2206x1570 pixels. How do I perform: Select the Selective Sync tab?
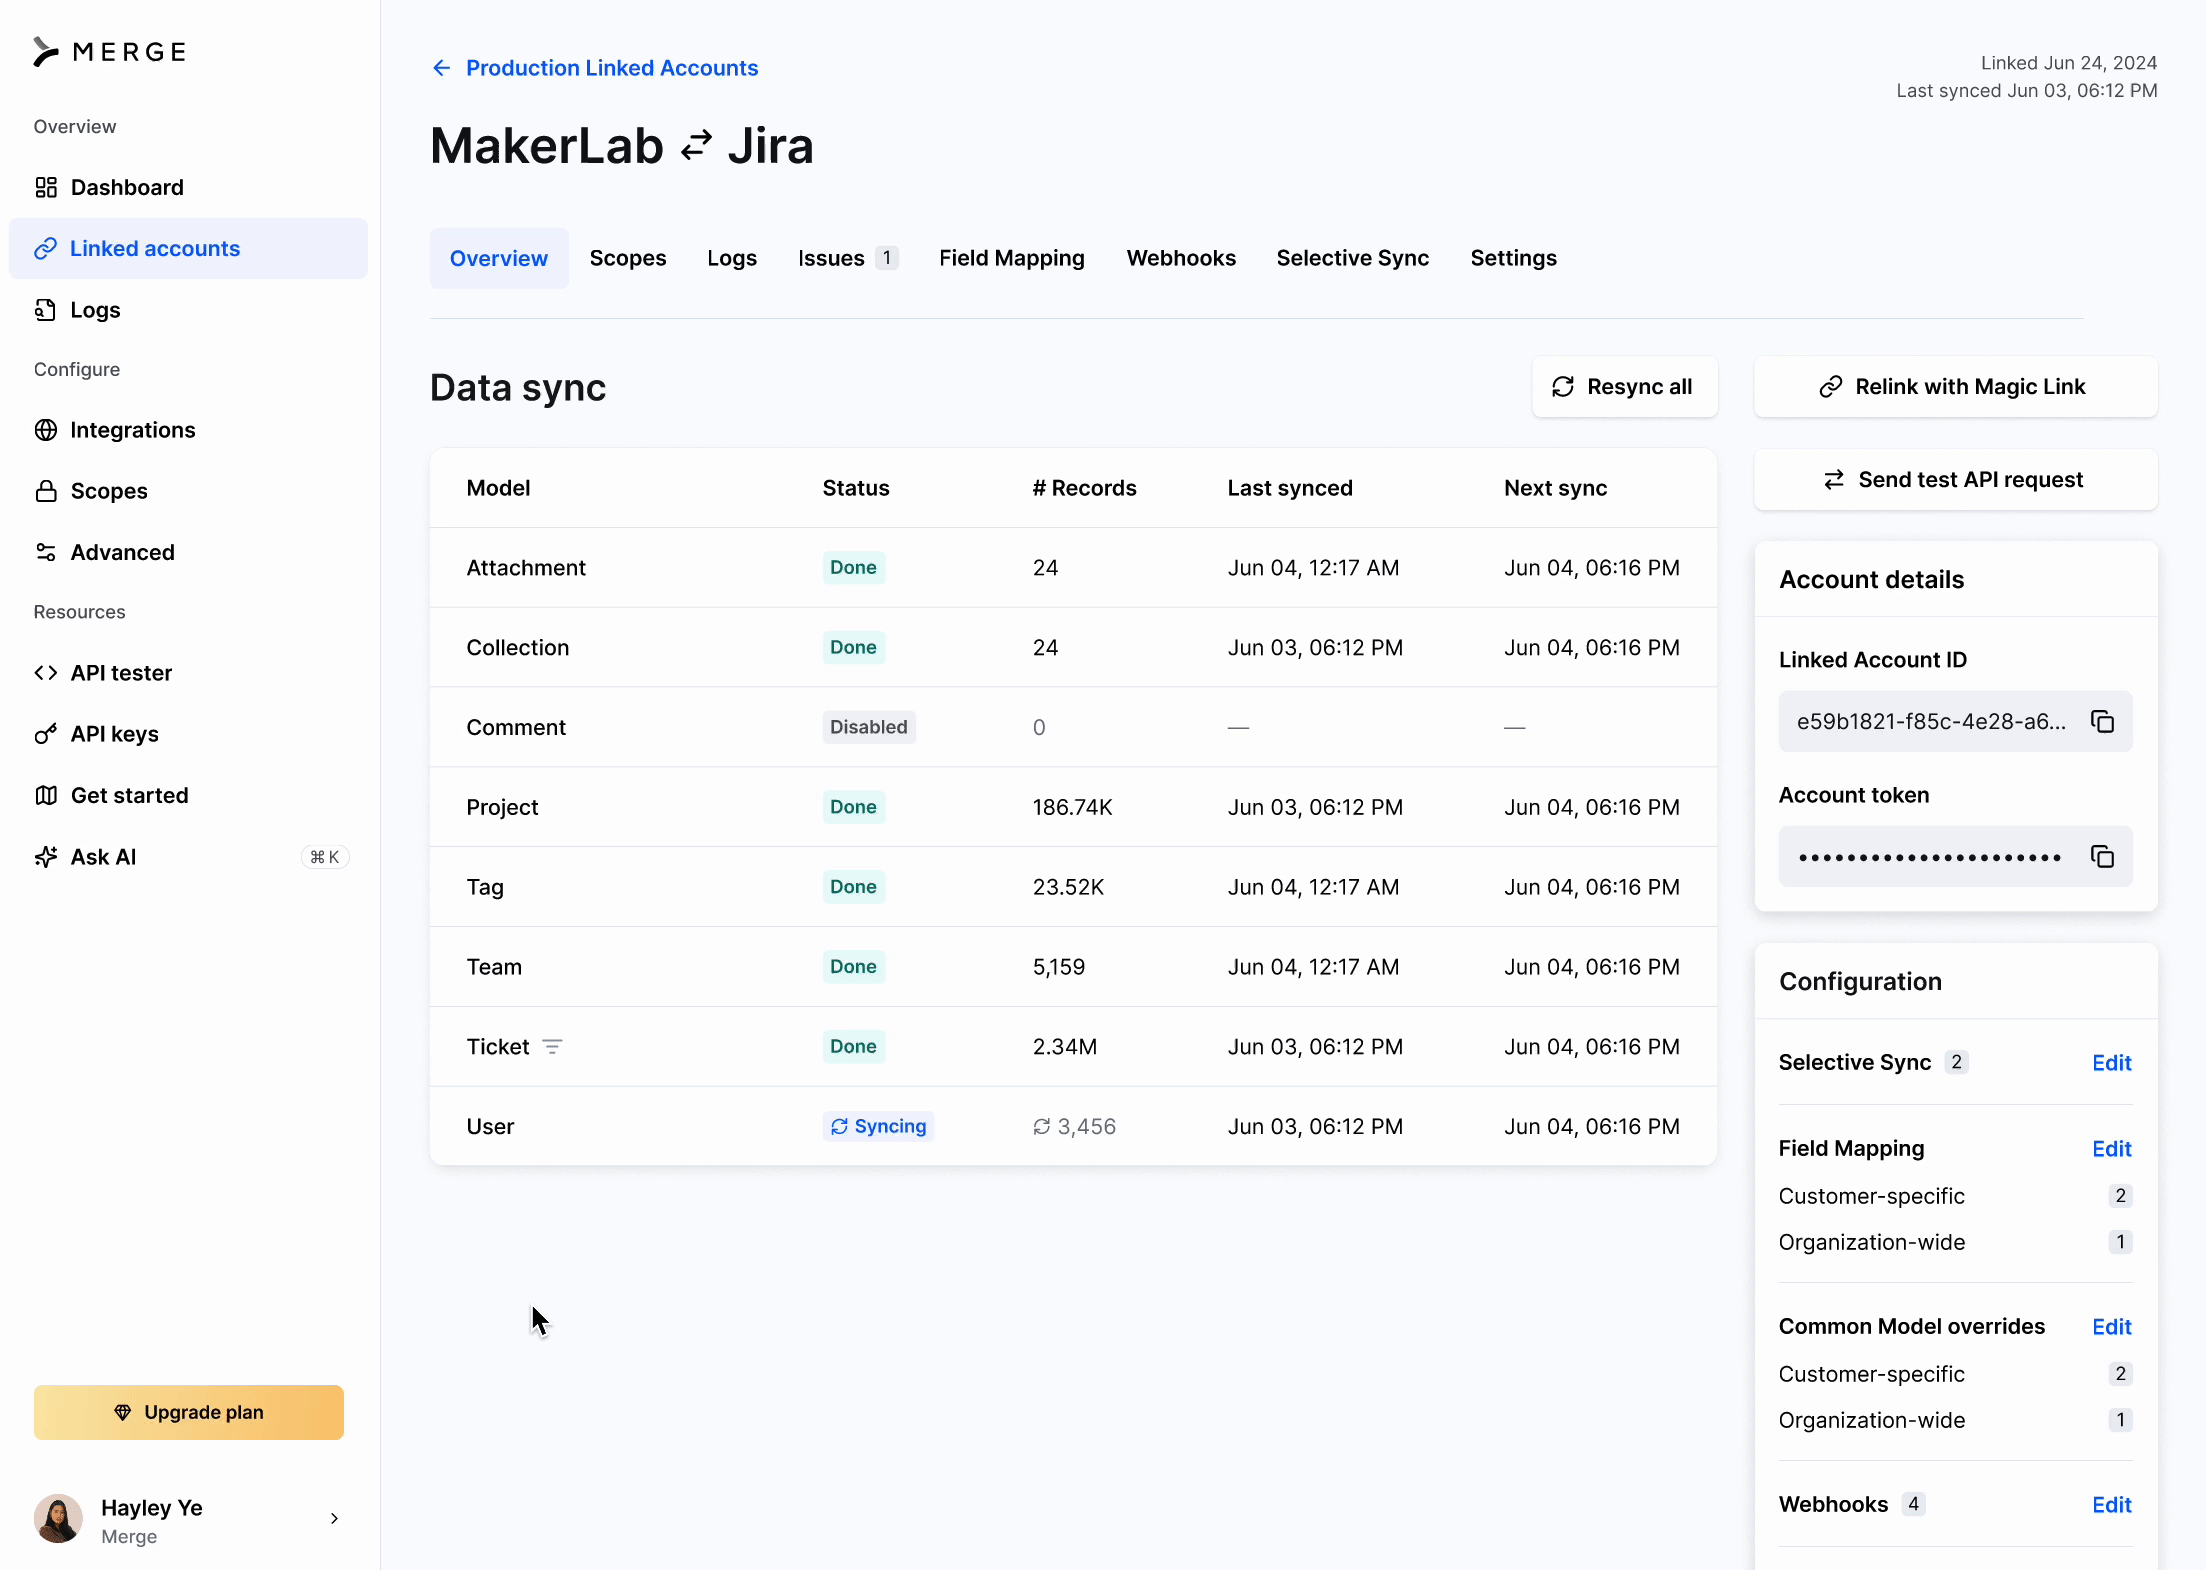pyautogui.click(x=1353, y=258)
